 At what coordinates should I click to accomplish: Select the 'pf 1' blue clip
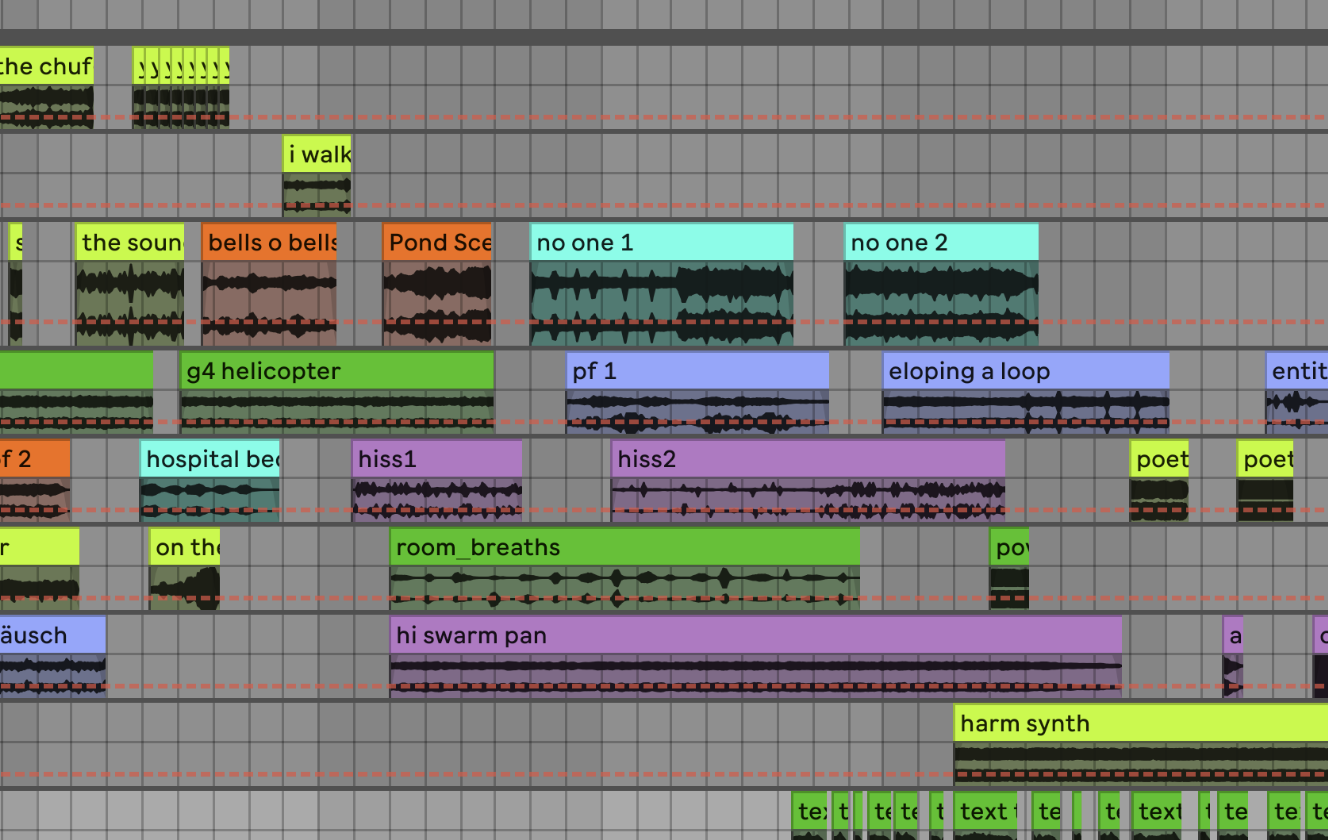(x=697, y=371)
